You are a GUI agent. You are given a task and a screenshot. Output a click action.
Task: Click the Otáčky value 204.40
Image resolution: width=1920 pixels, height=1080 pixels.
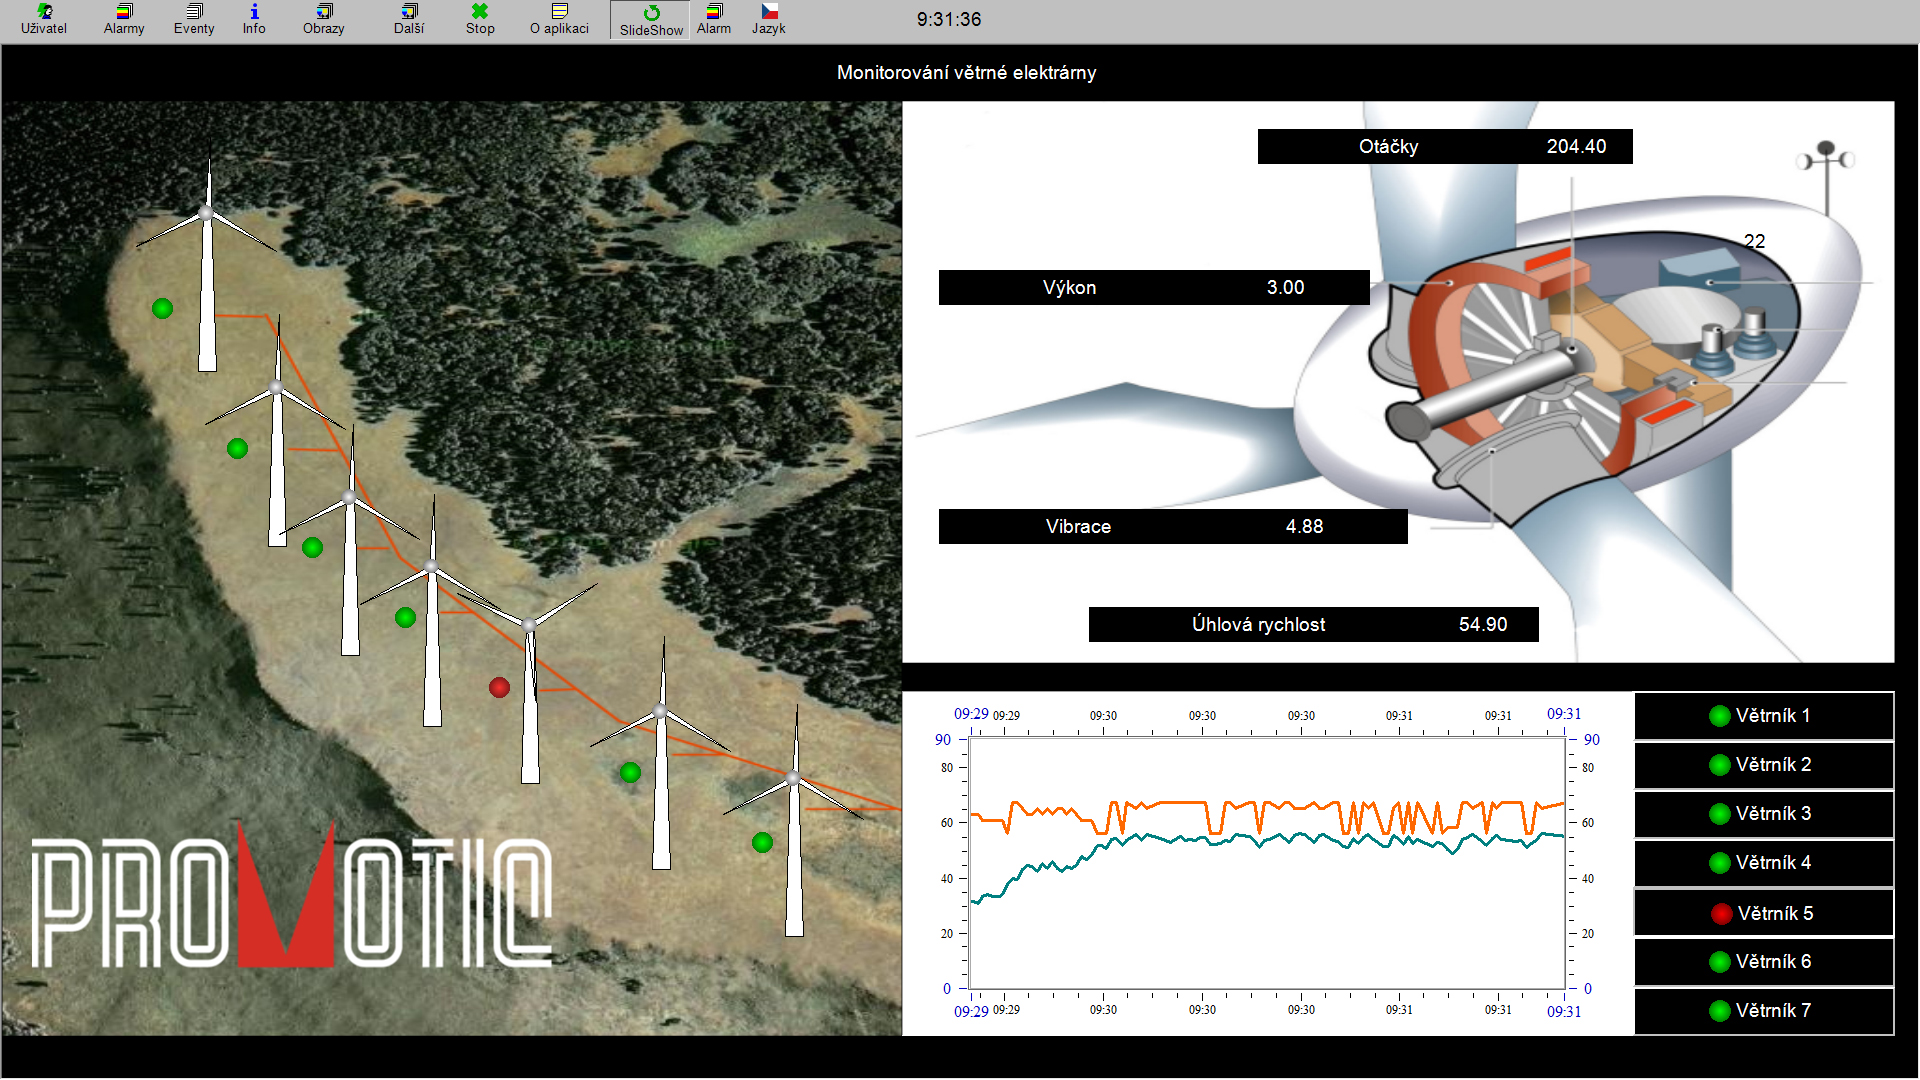1576,147
